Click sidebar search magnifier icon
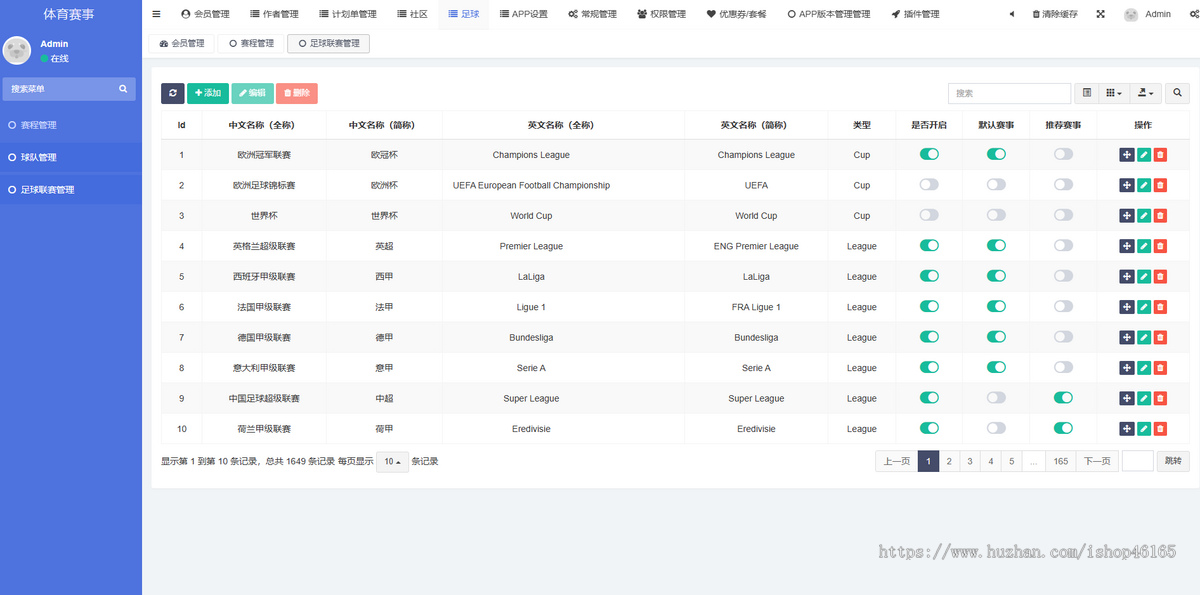This screenshot has width=1200, height=595. point(123,89)
